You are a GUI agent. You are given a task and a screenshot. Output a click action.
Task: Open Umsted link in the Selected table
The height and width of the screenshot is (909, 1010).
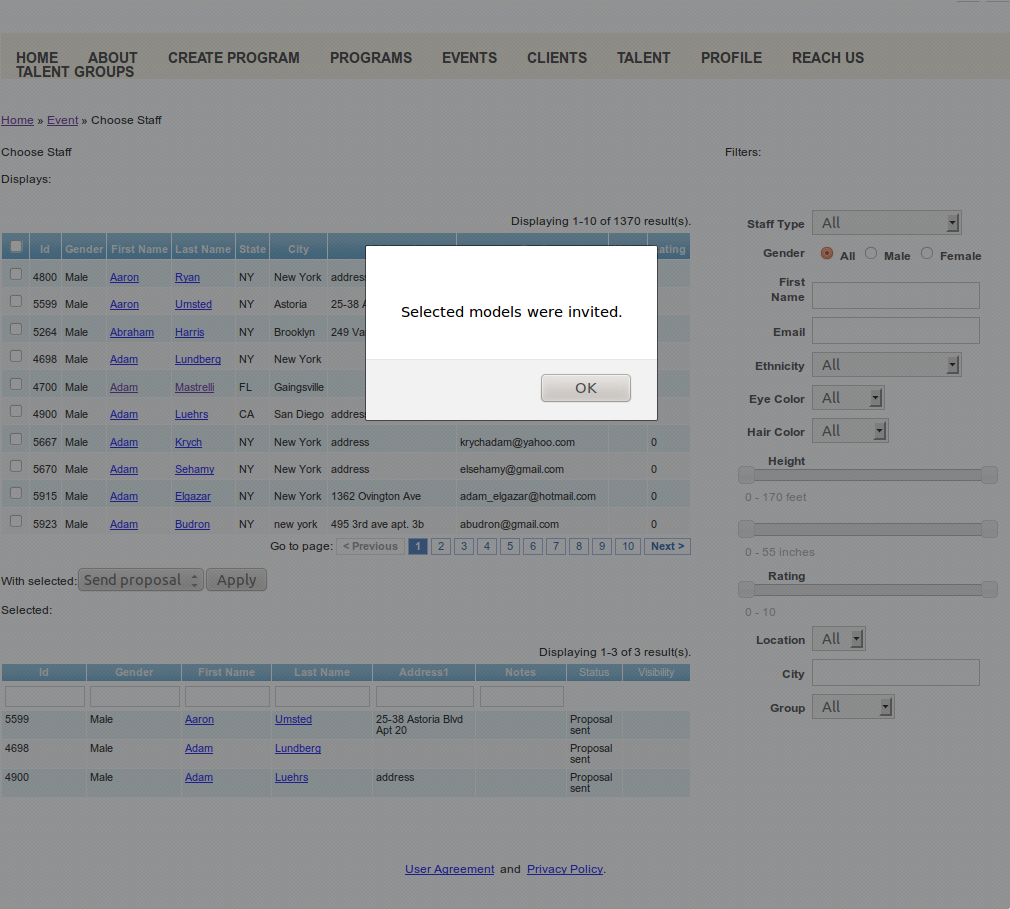pos(293,720)
